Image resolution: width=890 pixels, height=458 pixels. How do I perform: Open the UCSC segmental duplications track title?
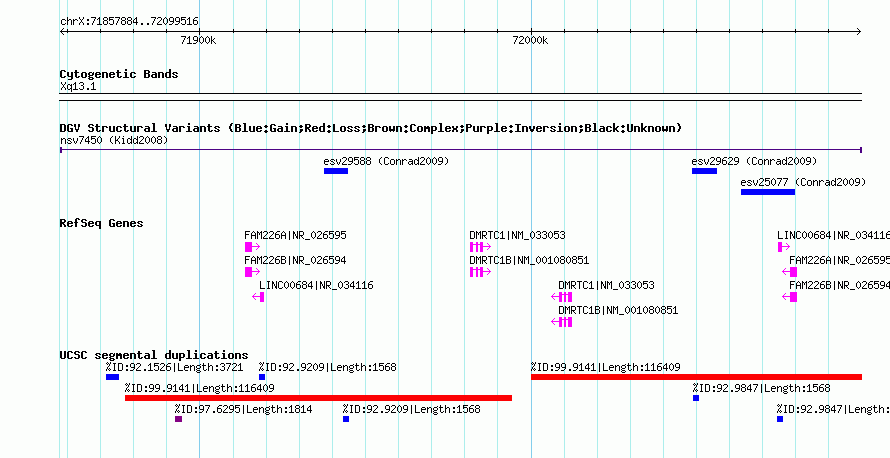tap(154, 356)
